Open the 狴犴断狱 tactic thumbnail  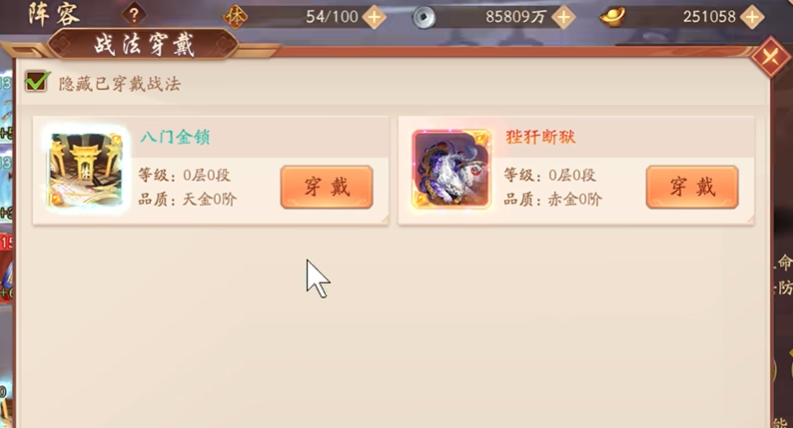(x=451, y=169)
